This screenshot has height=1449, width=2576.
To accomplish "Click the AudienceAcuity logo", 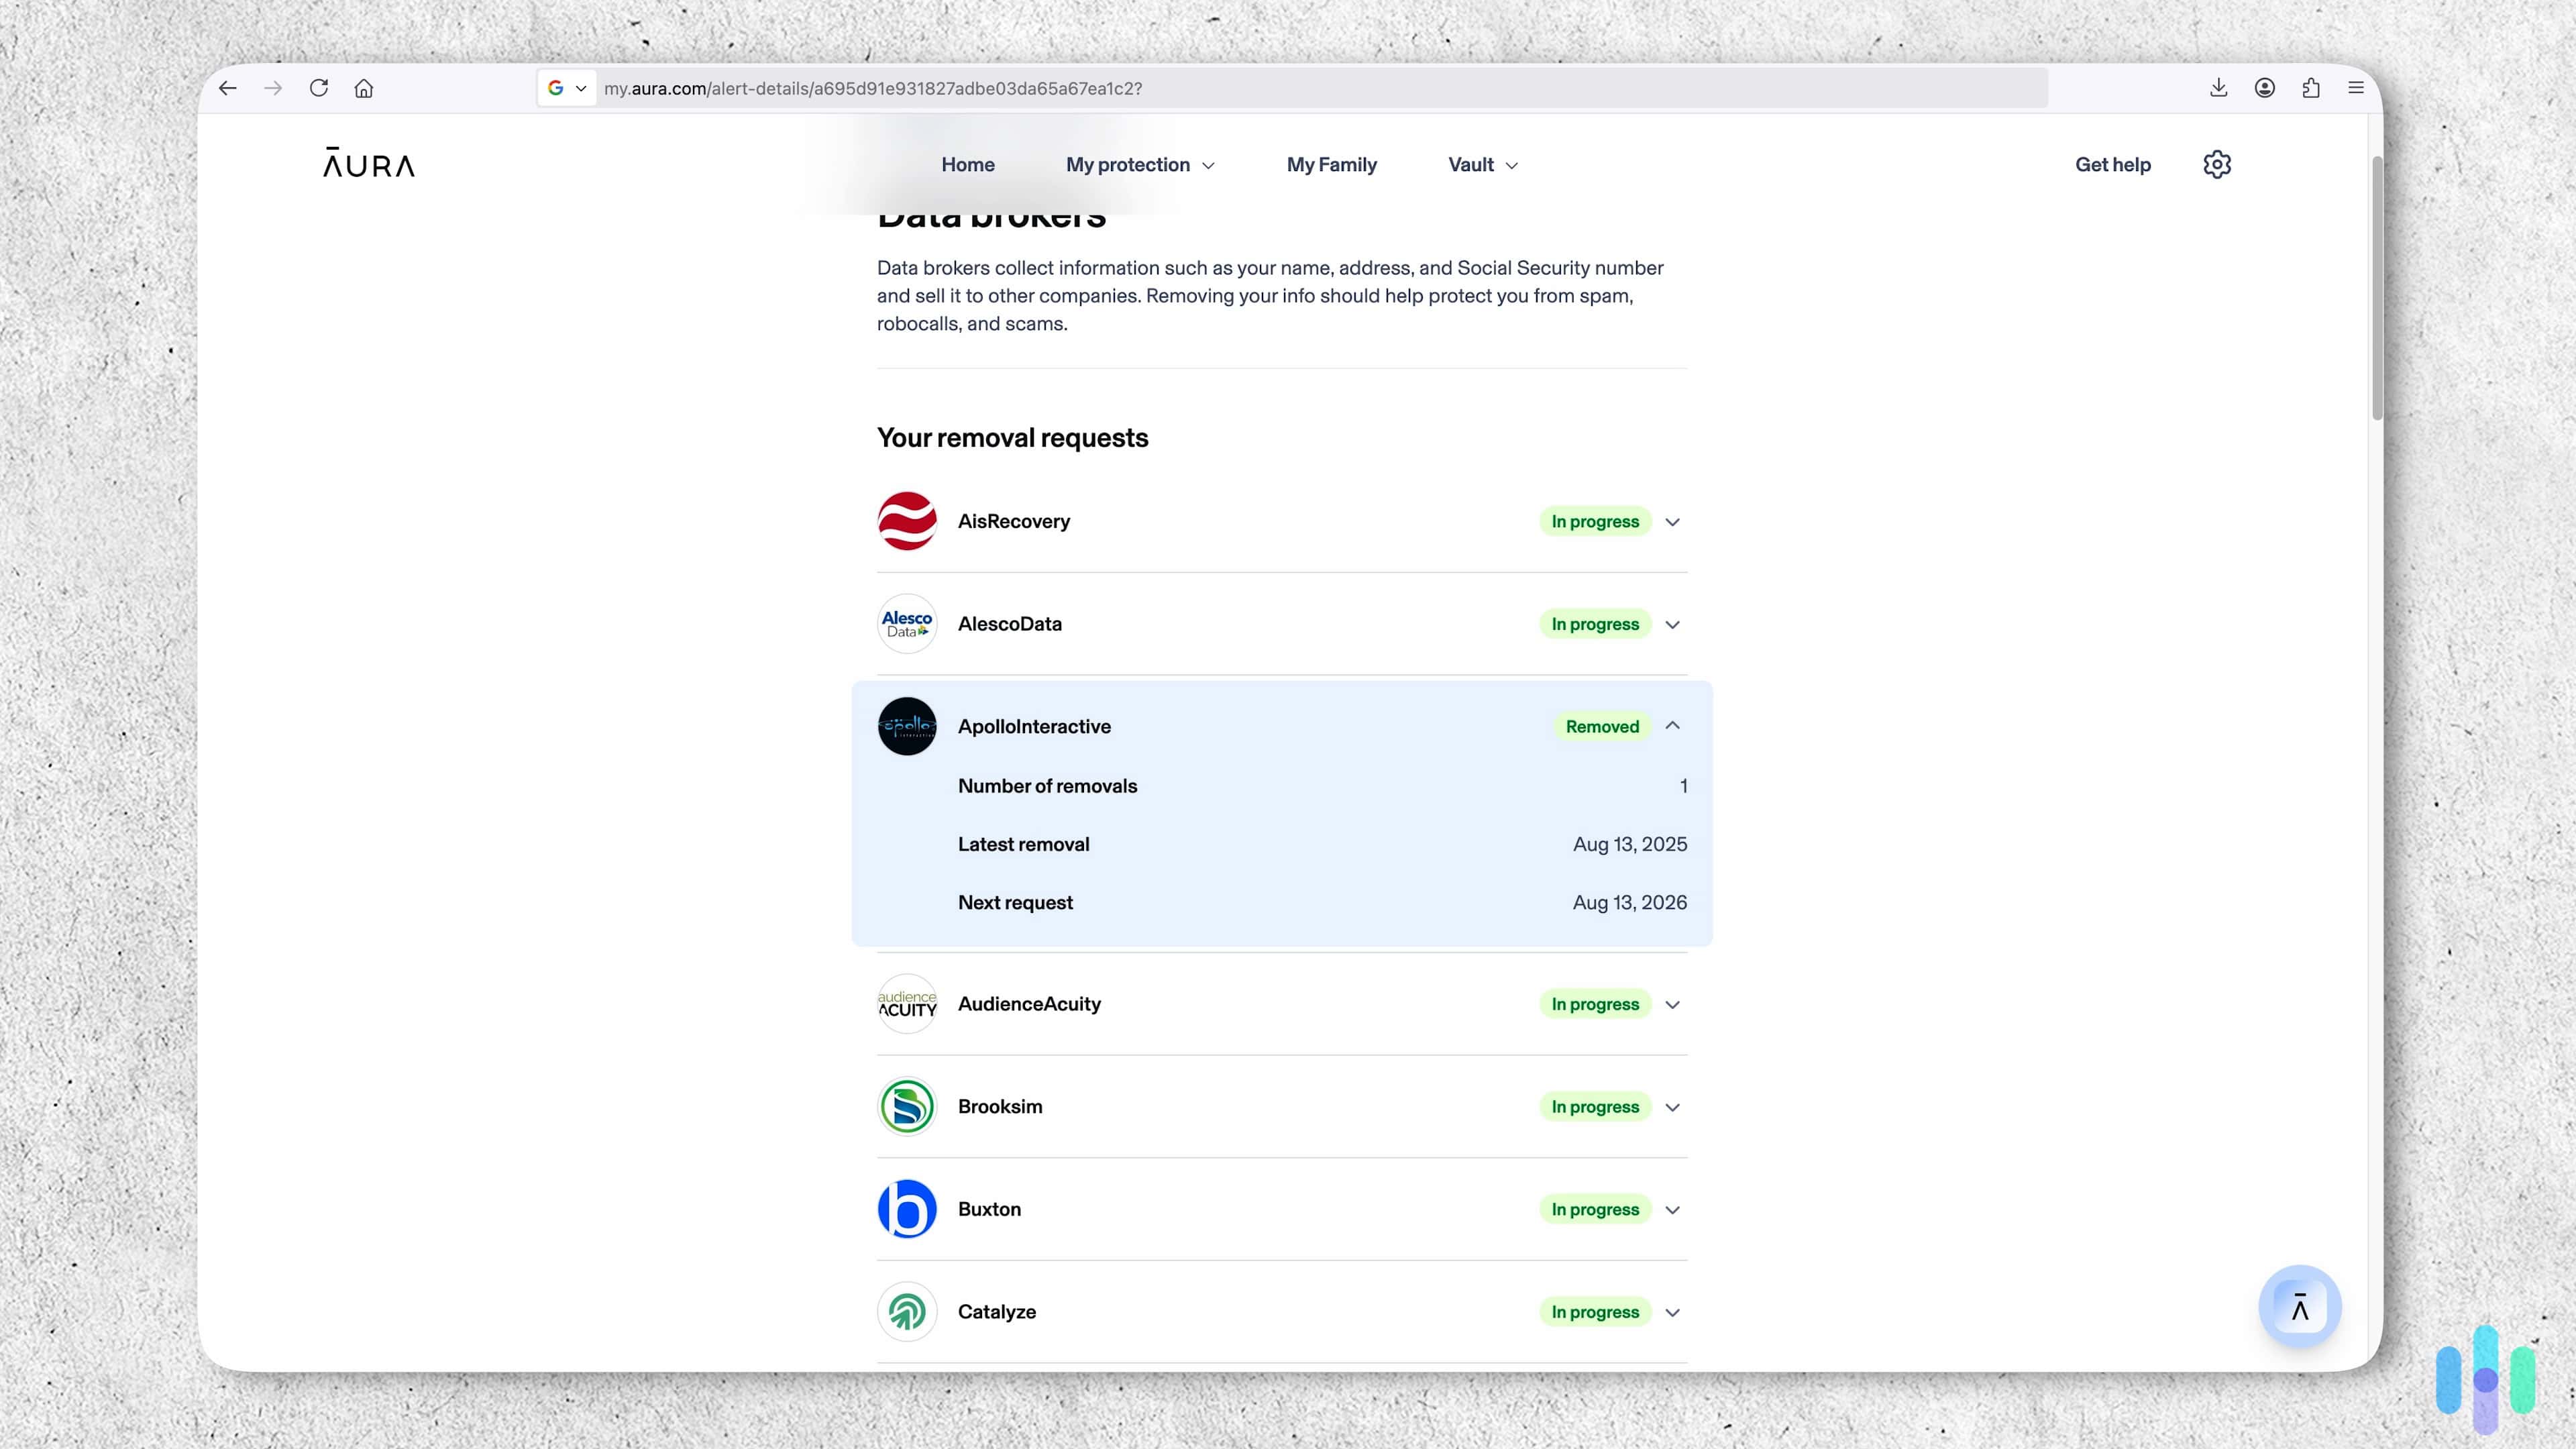I will (x=906, y=1004).
